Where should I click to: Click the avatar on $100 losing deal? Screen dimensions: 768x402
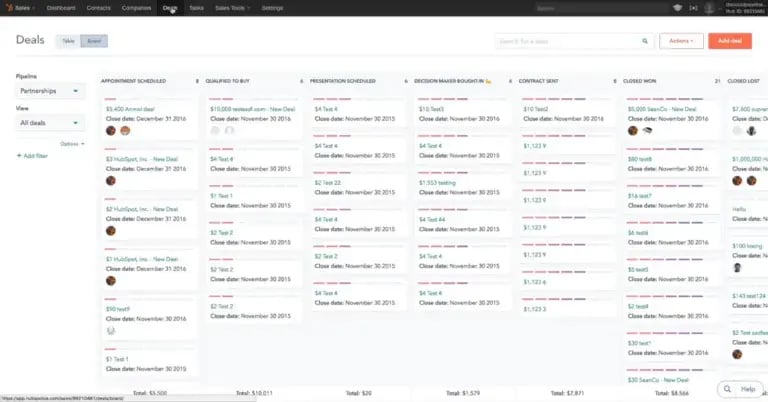click(x=737, y=267)
